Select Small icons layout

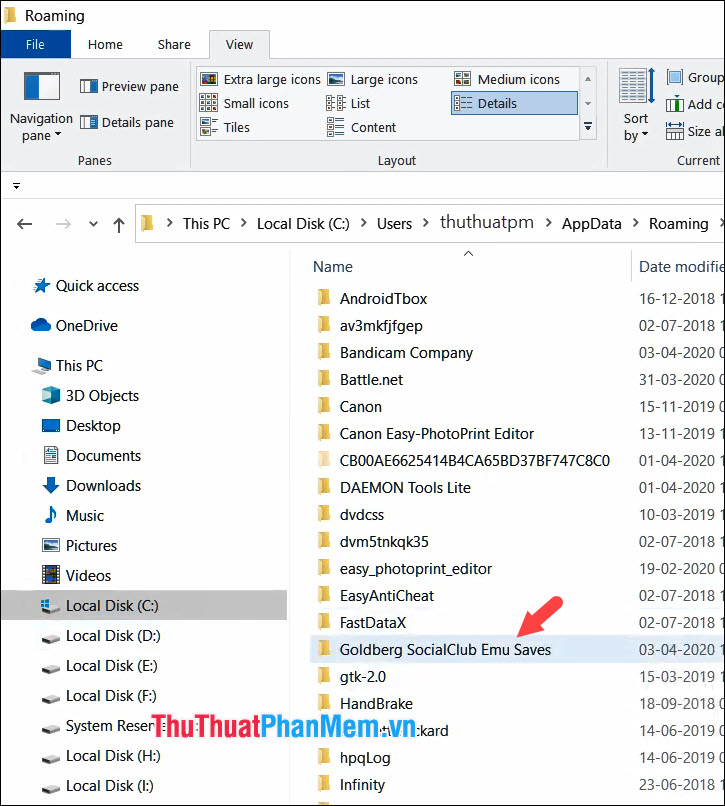click(x=244, y=103)
